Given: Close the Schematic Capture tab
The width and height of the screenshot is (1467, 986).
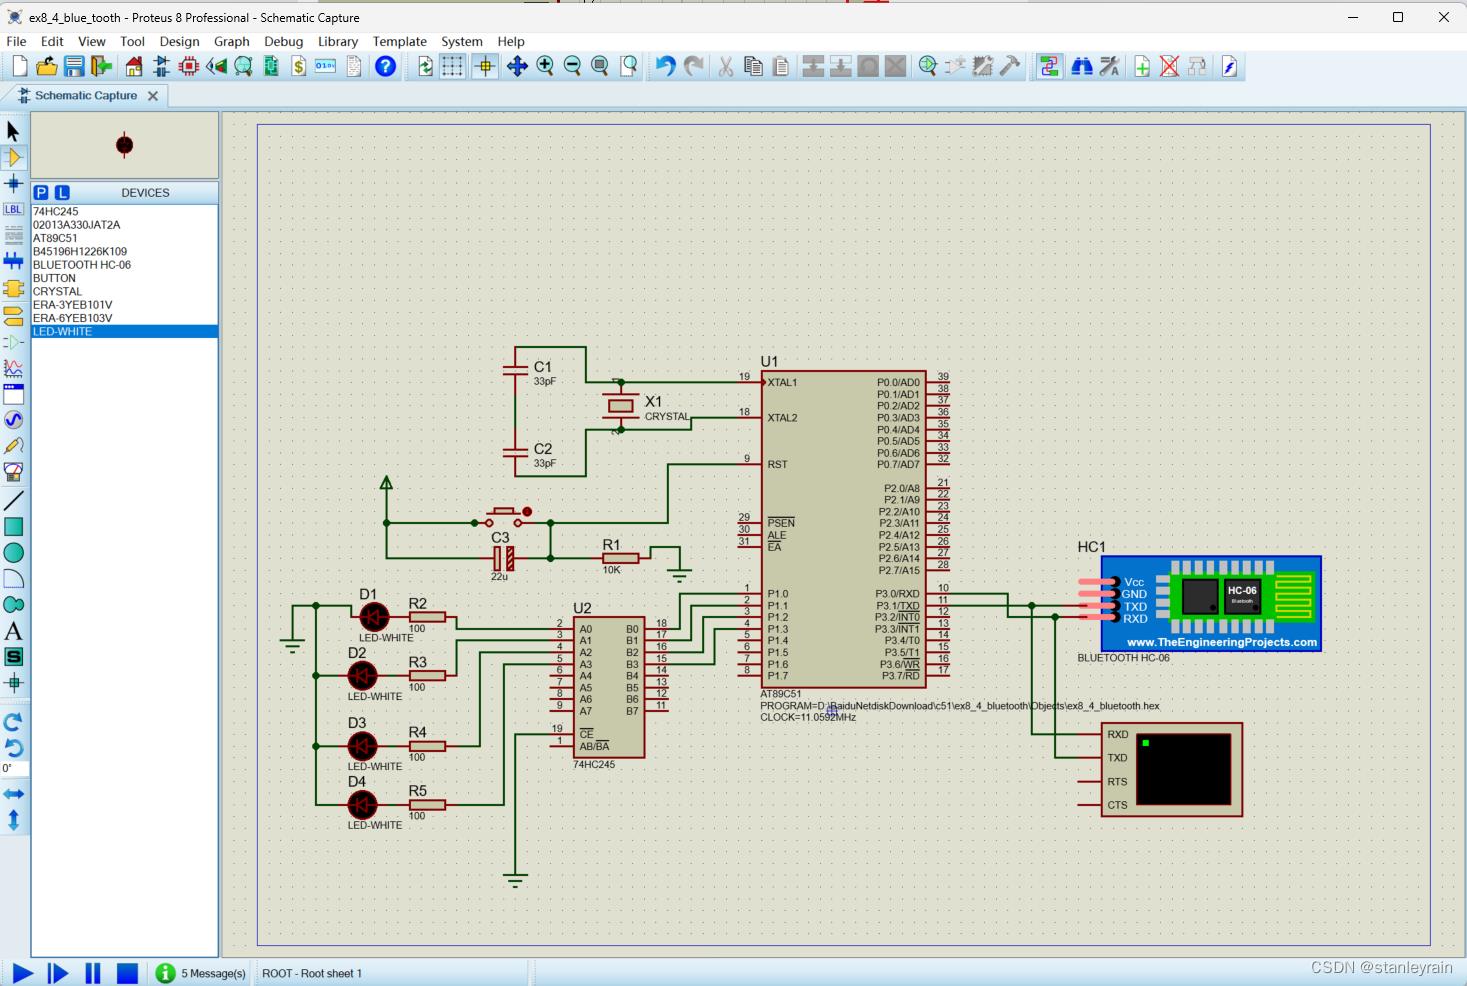Looking at the screenshot, I should point(153,96).
